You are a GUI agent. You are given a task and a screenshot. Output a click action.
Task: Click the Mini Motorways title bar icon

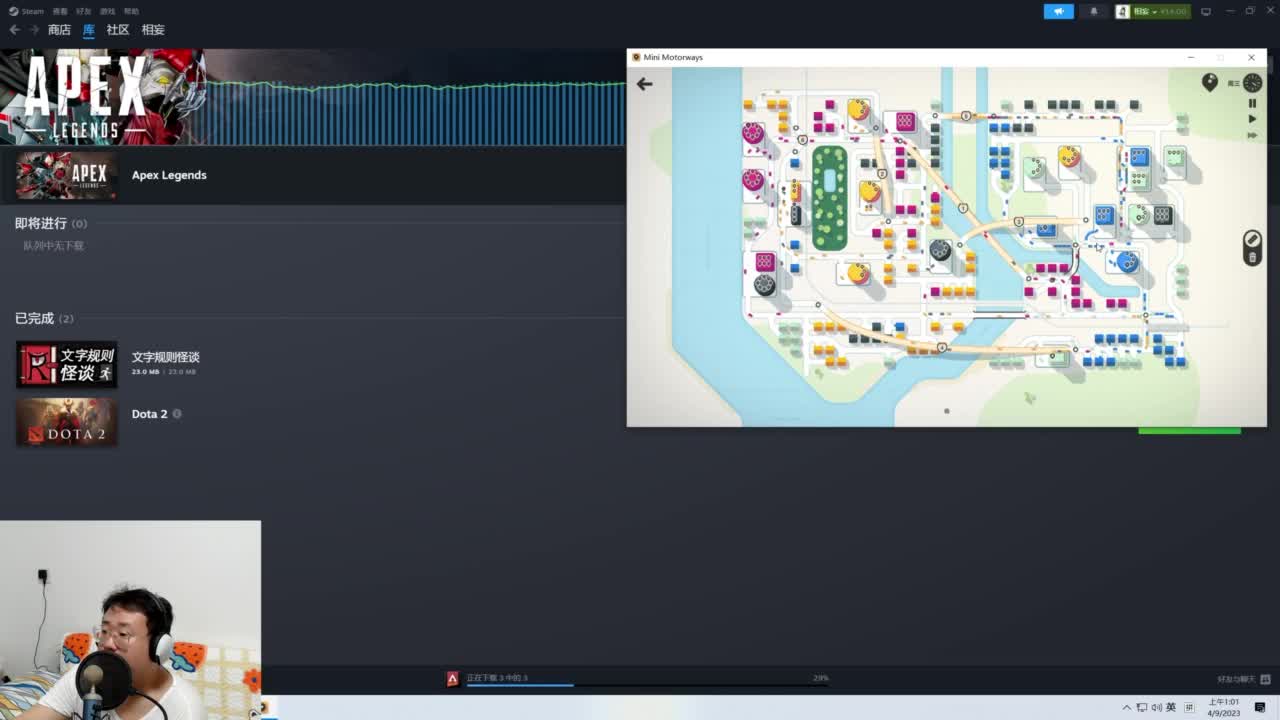[636, 57]
